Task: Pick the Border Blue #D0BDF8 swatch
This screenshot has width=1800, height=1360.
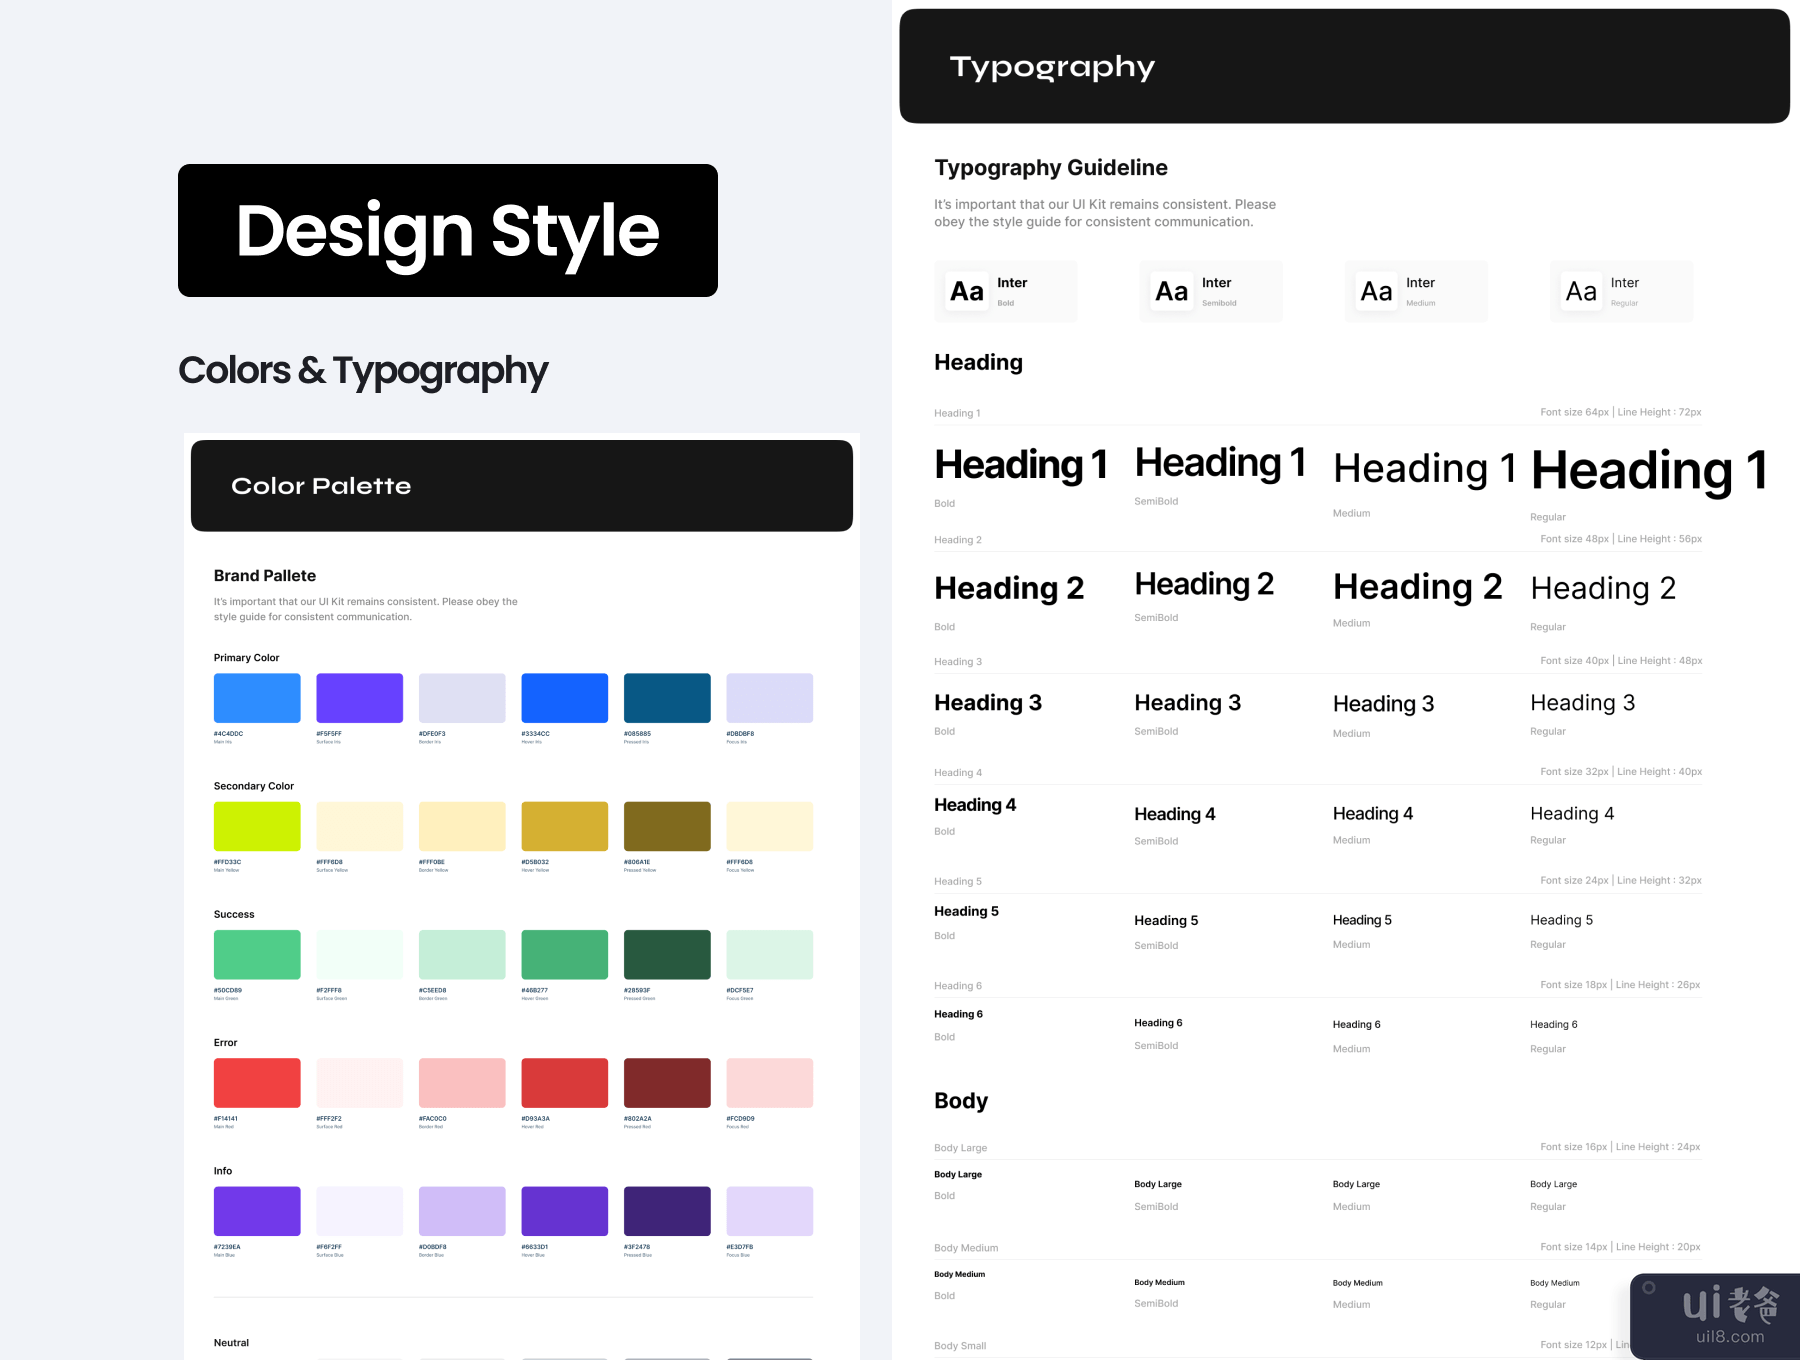Action: point(462,1211)
